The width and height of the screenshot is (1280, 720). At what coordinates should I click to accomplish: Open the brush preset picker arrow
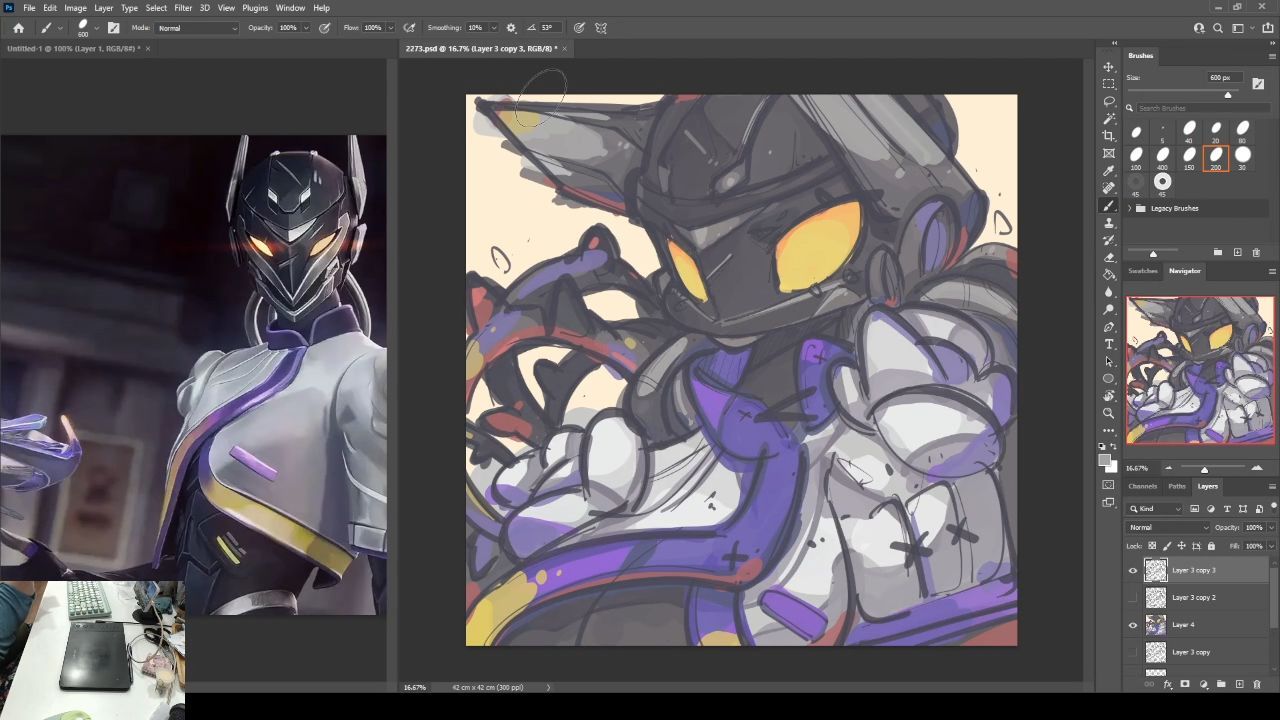pyautogui.click(x=96, y=28)
